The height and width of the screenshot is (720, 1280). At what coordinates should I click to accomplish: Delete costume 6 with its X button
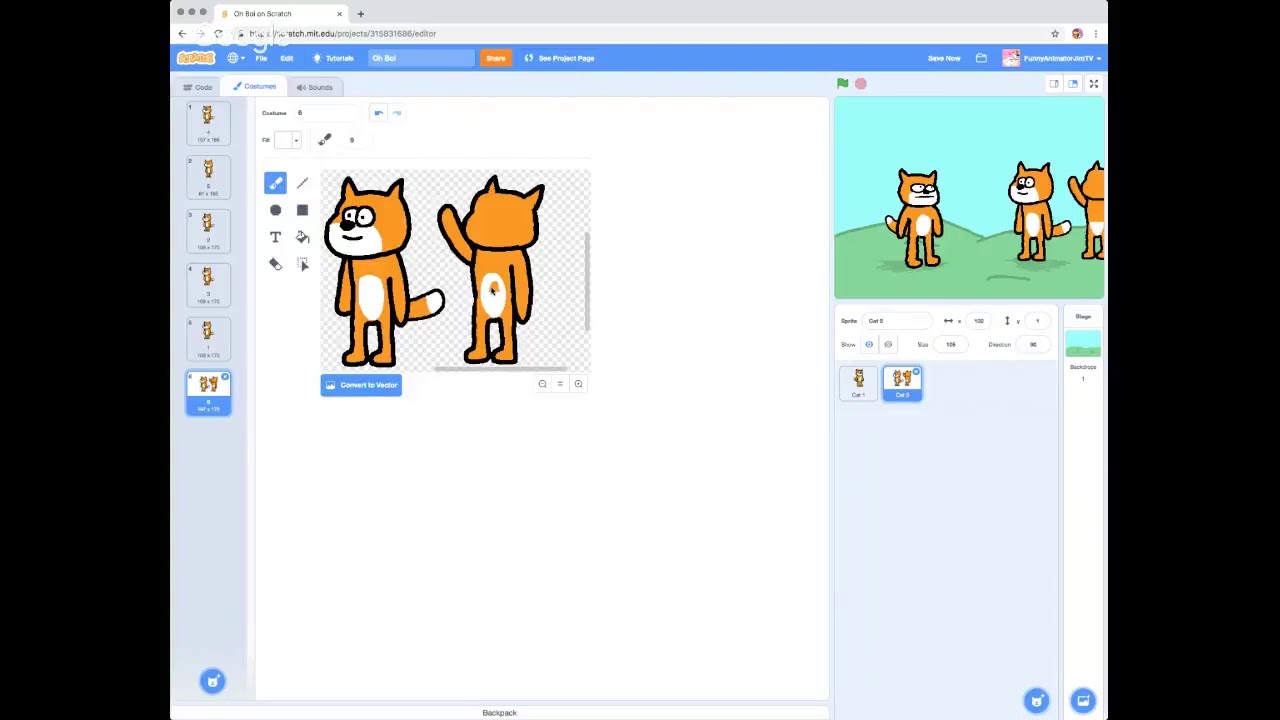225,377
